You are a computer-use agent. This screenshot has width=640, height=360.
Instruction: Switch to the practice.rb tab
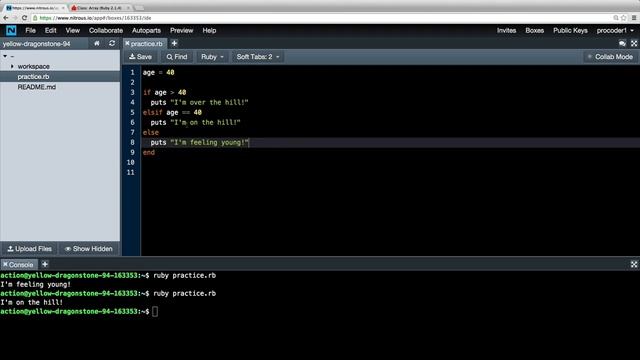click(x=146, y=43)
